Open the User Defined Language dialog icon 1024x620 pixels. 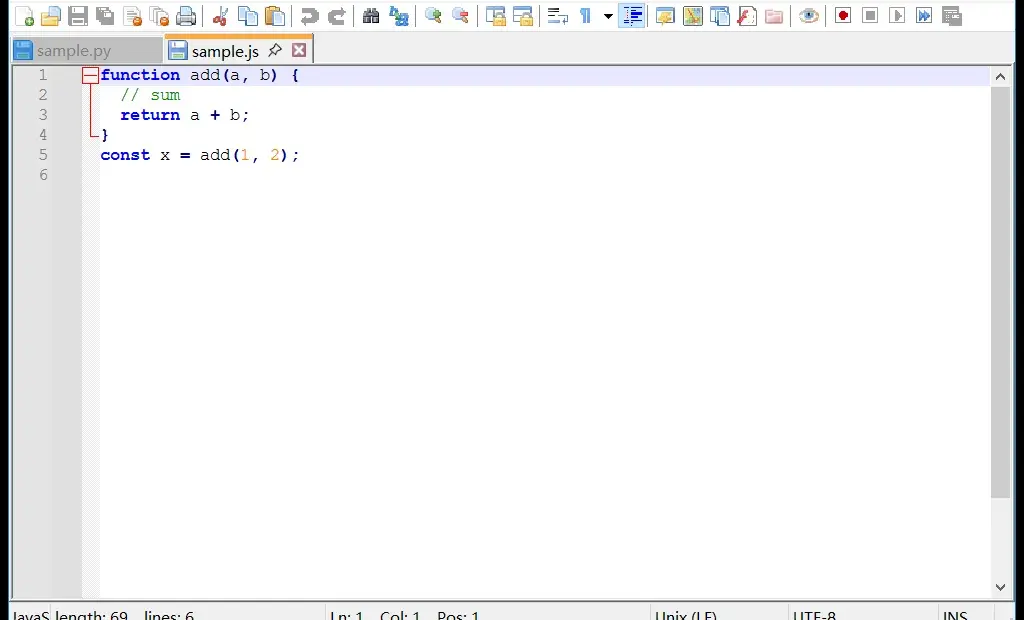click(x=665, y=16)
